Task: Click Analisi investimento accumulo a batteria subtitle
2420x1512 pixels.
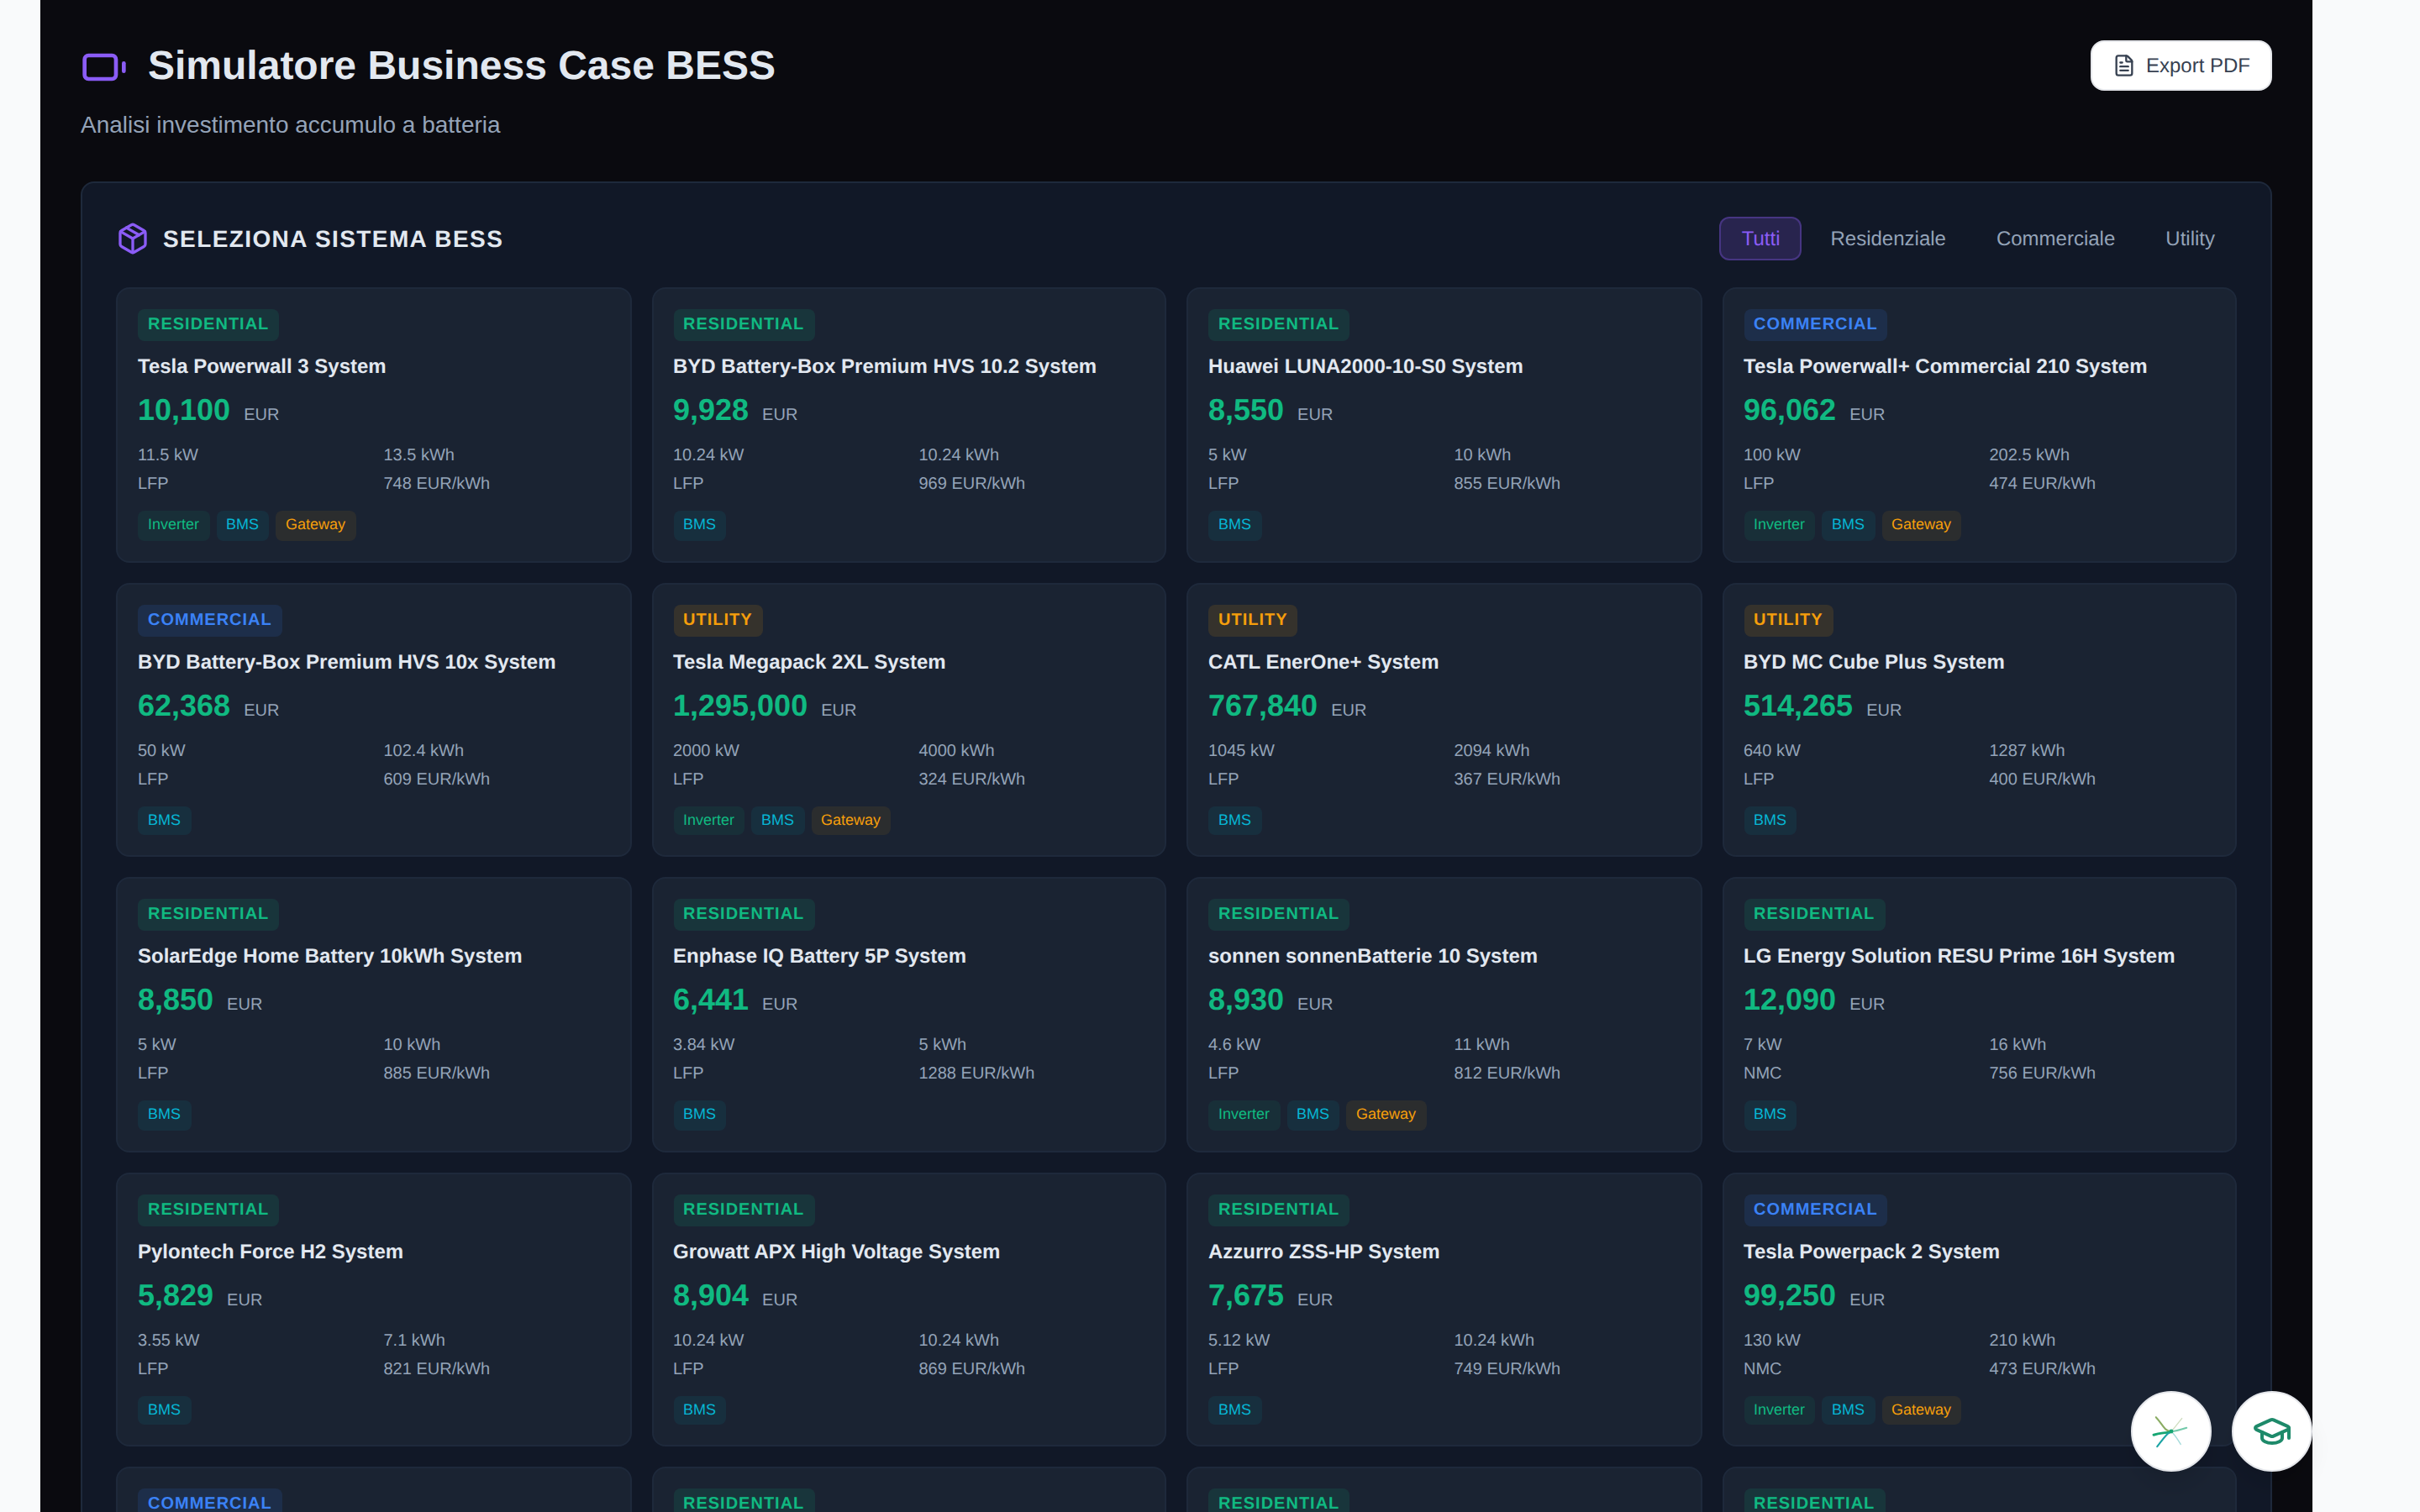Action: coord(290,125)
